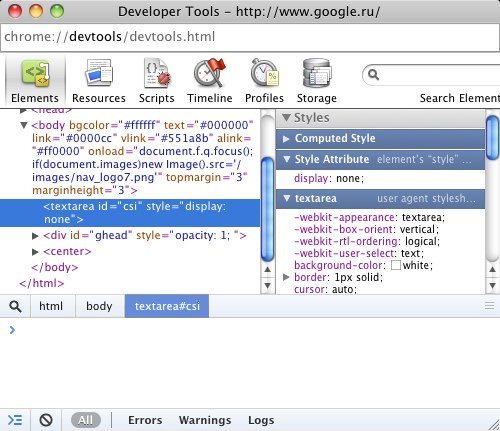The width and height of the screenshot is (500, 431).
Task: Click the 'display: none;' style property
Action: (329, 179)
